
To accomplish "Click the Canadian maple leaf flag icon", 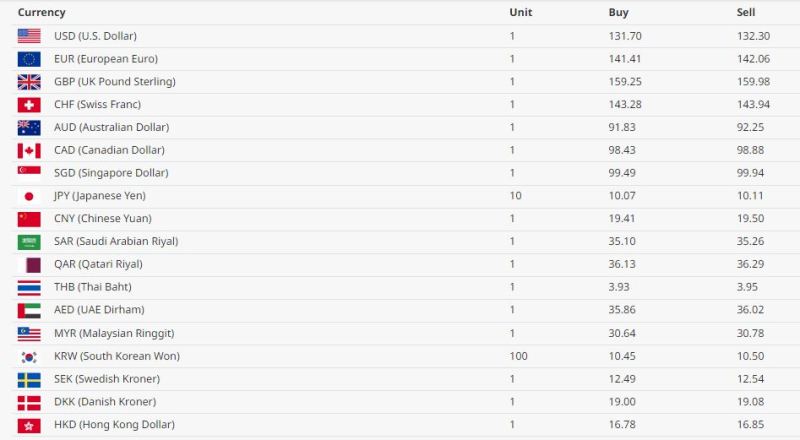I will (29, 150).
